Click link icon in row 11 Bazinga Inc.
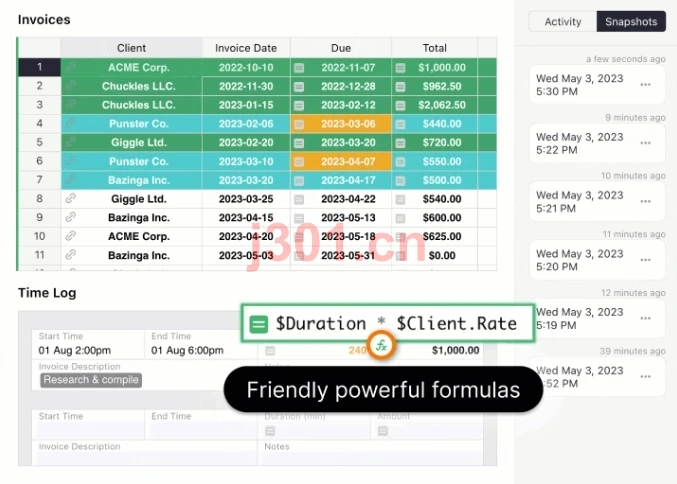This screenshot has height=484, width=677. [x=70, y=255]
